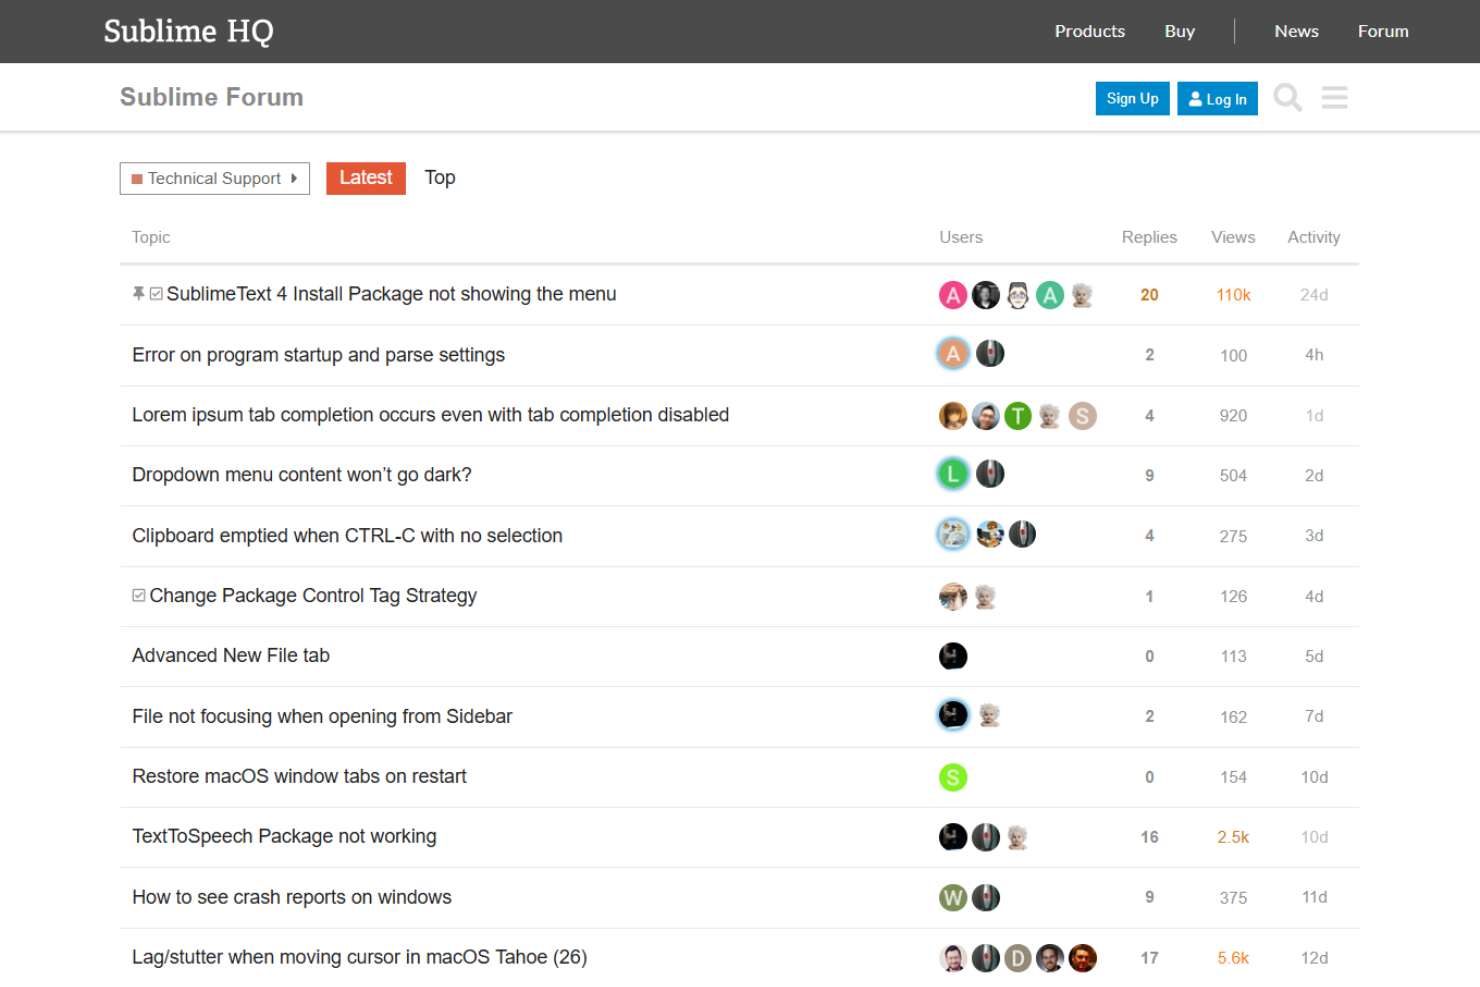Open topic 'Dropdown menu content won't go dark?'
The width and height of the screenshot is (1480, 987).
(302, 475)
